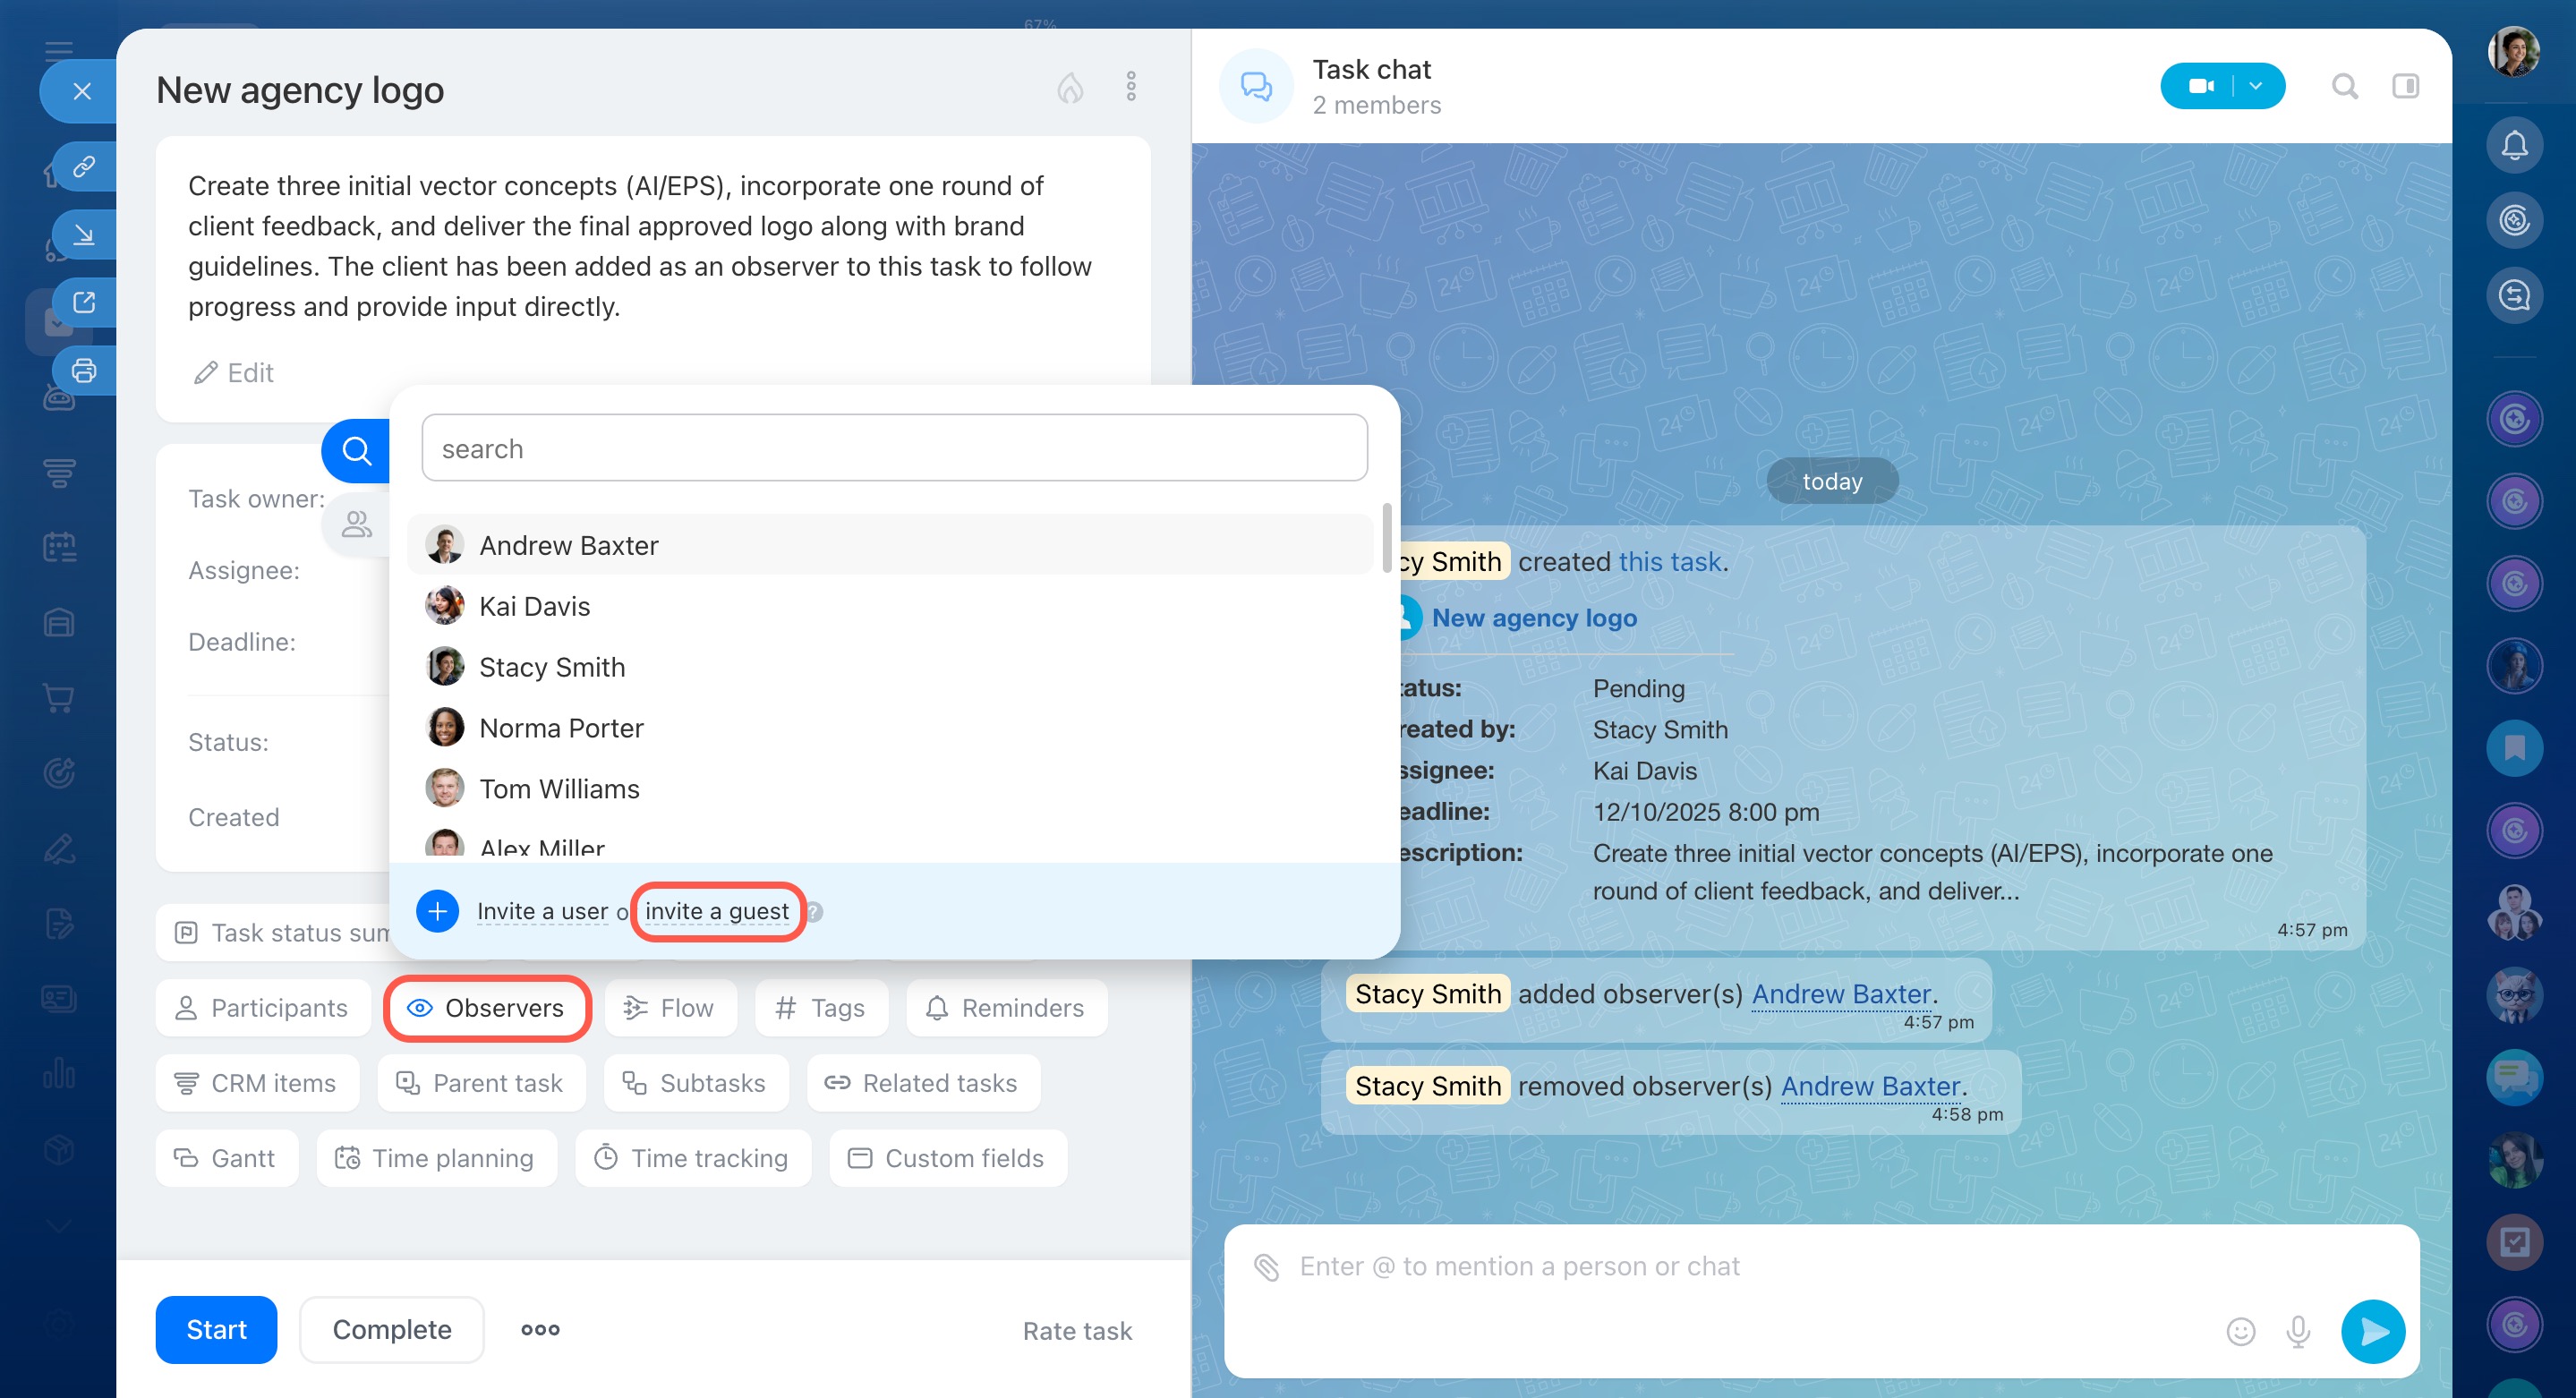
Task: Search within Task chat
Action: 2344,87
